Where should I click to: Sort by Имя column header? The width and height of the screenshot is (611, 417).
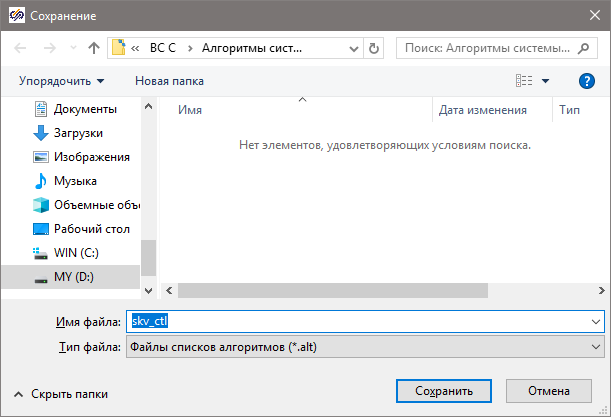click(190, 111)
